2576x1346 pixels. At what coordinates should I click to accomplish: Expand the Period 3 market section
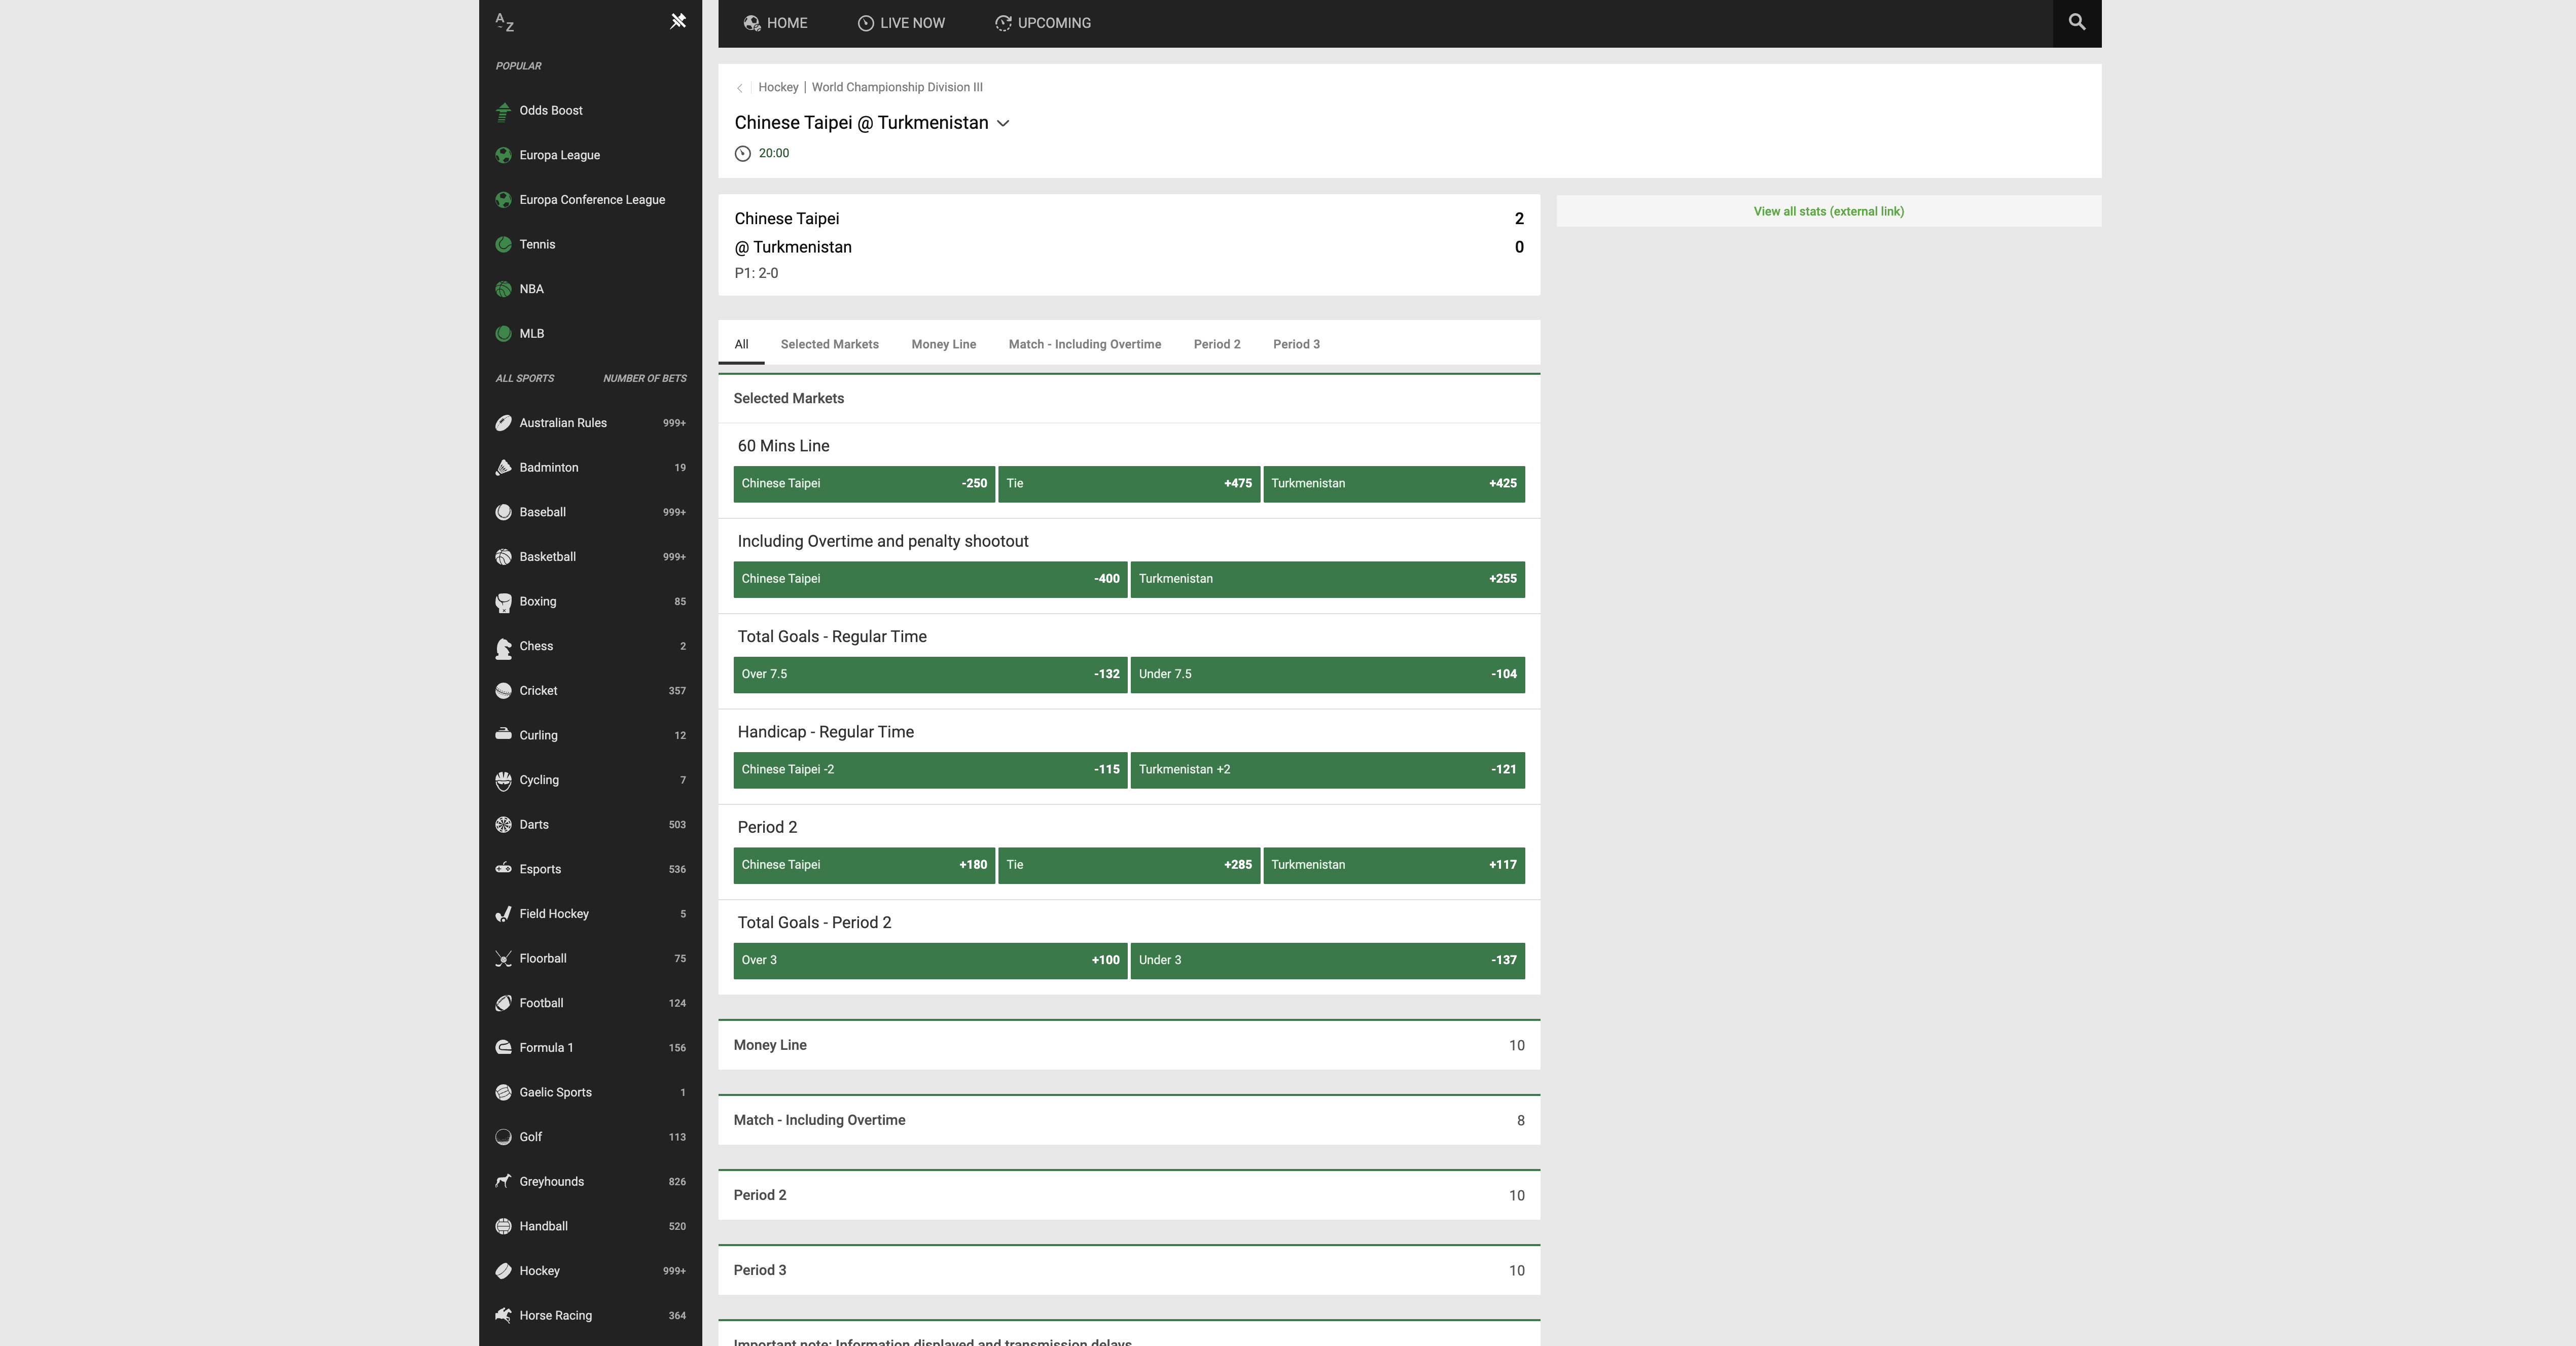[x=1129, y=1270]
